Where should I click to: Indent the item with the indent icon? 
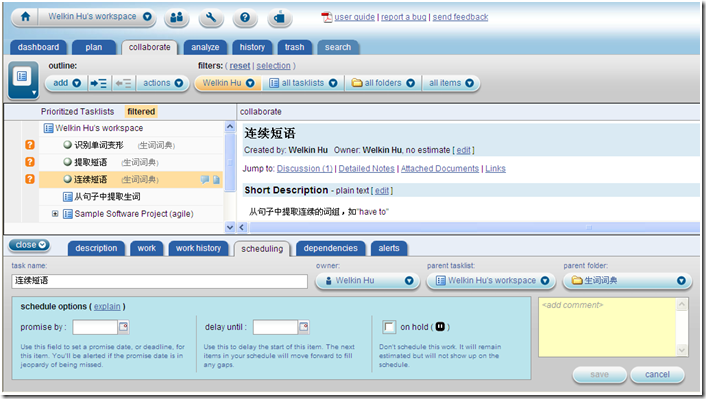[99, 83]
